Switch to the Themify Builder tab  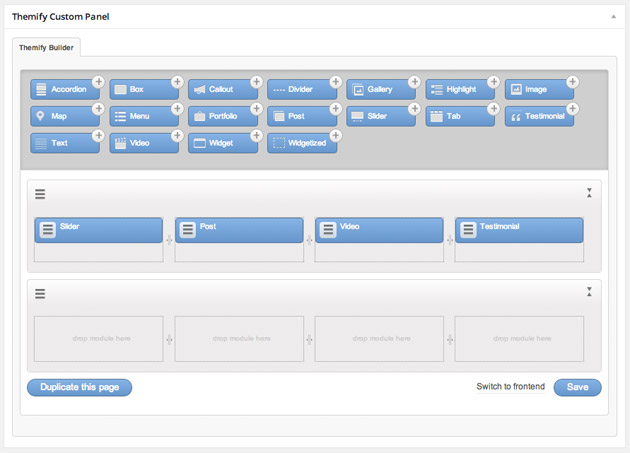click(x=46, y=47)
